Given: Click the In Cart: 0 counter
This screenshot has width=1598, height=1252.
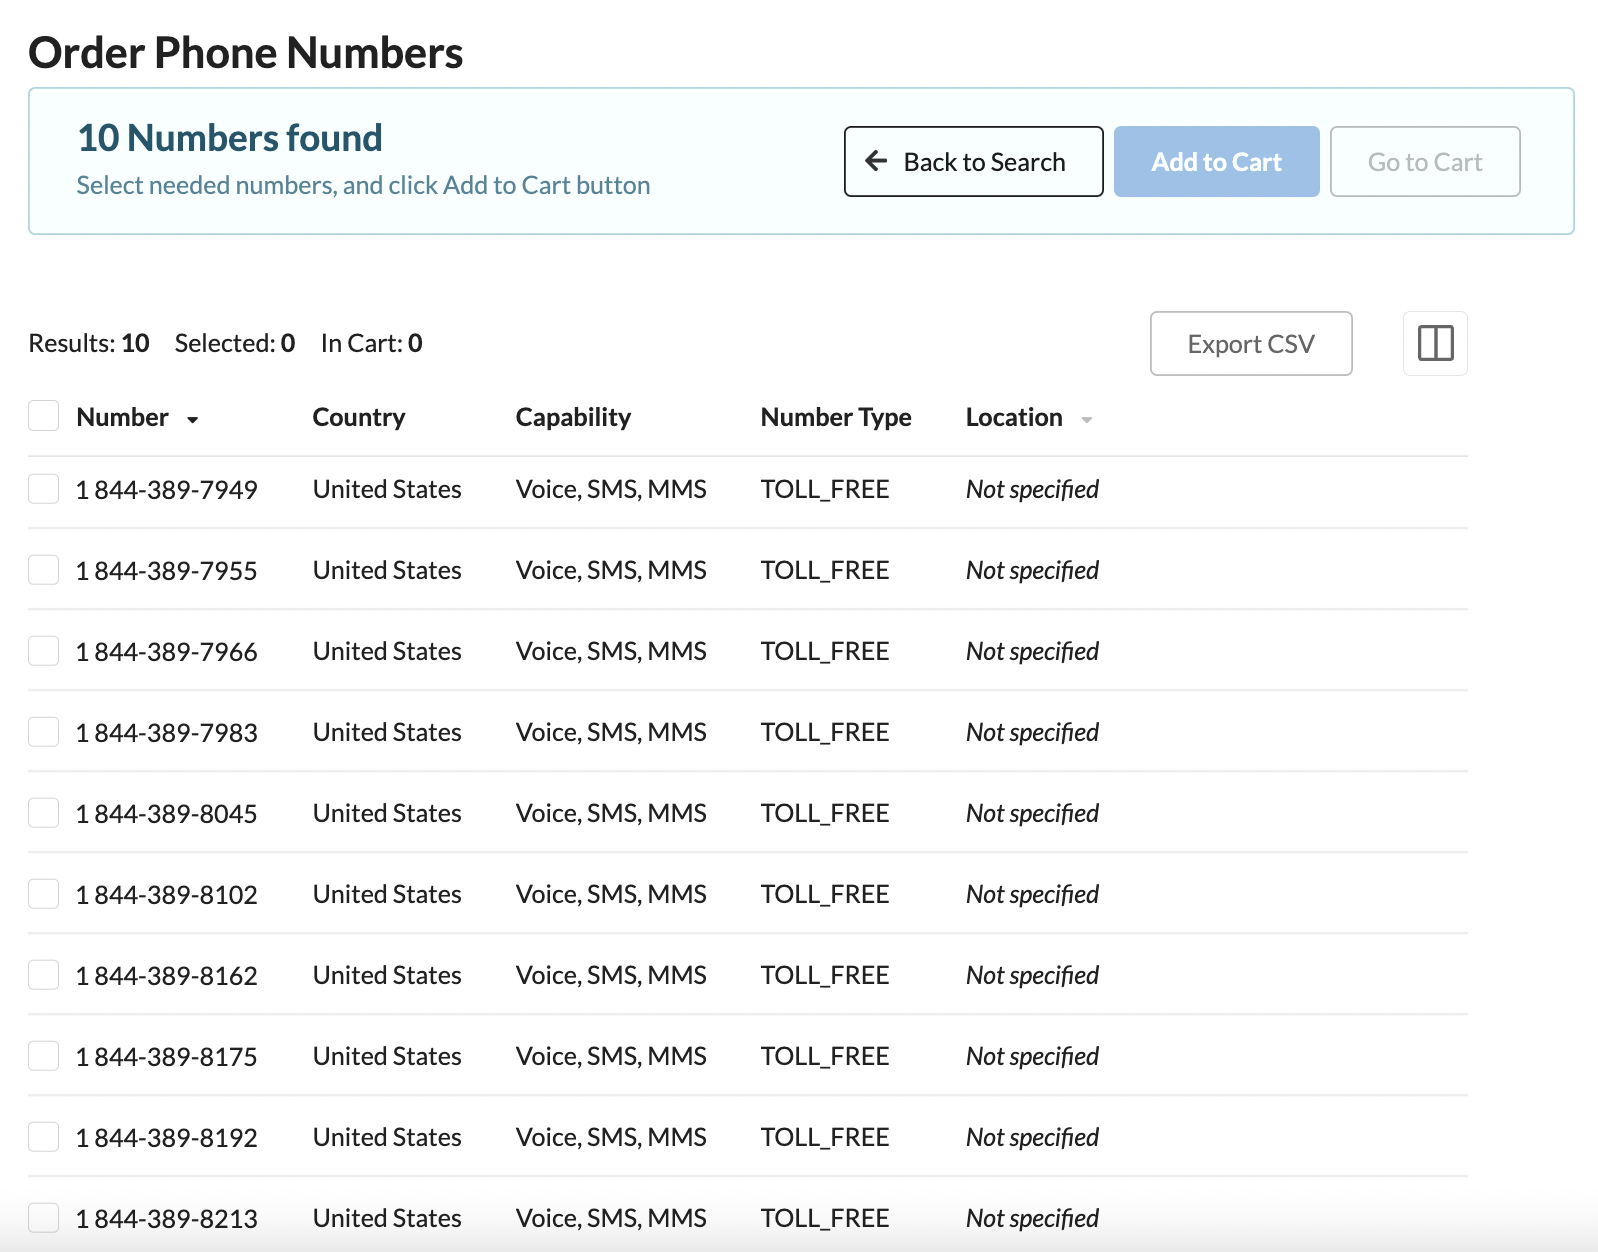Looking at the screenshot, I should click(x=372, y=343).
